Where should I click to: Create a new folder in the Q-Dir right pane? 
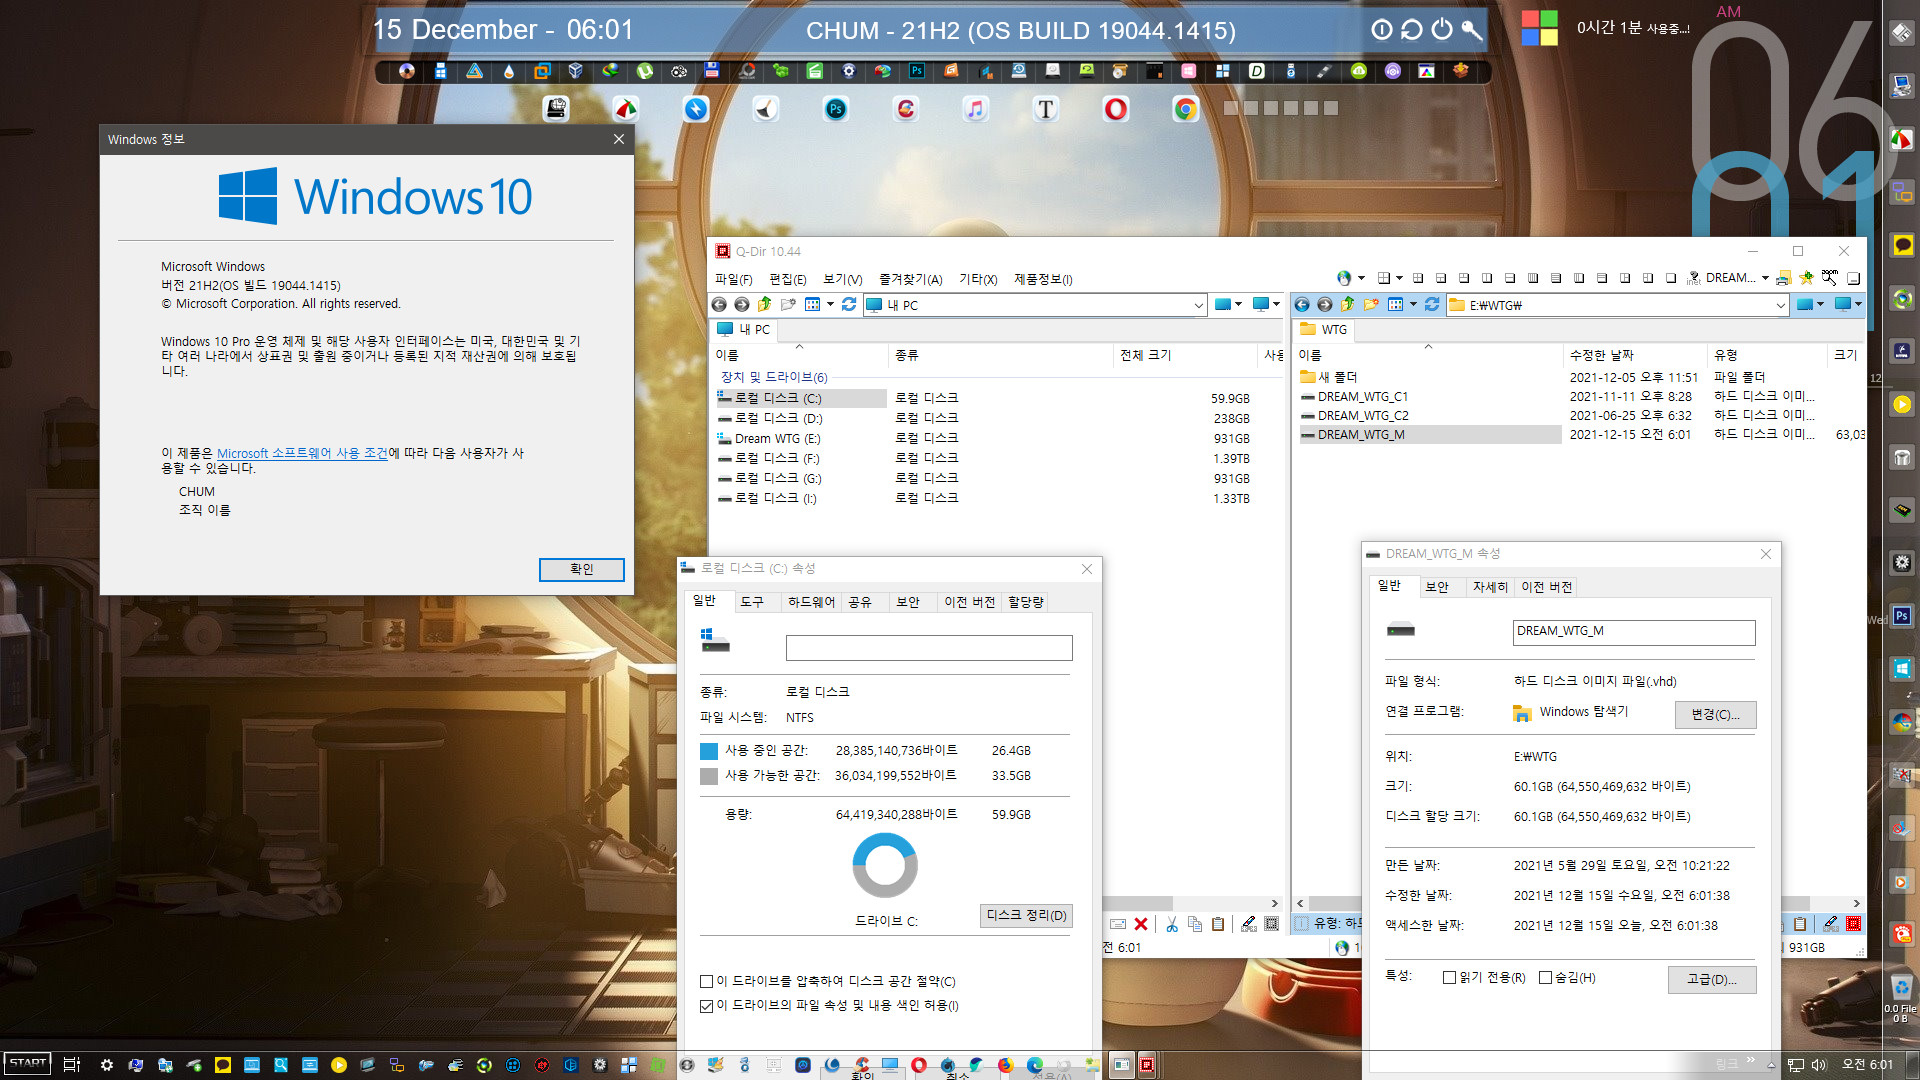(1371, 304)
